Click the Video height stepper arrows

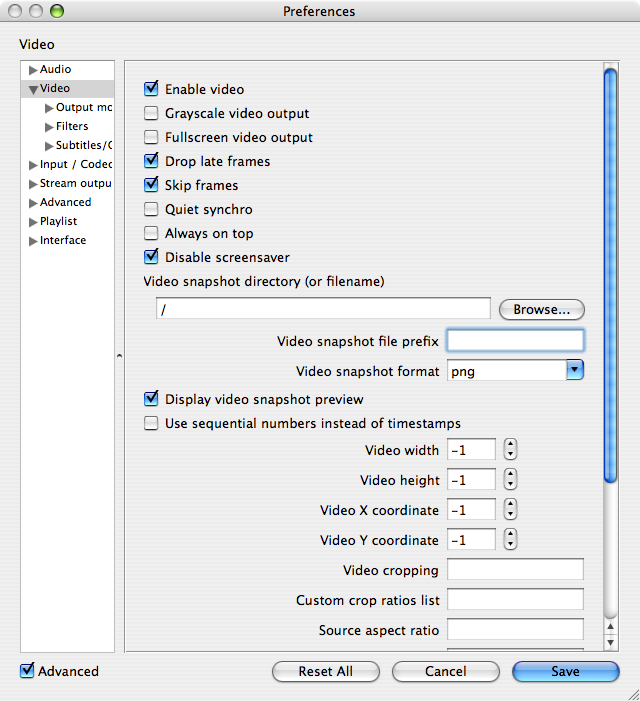tap(510, 481)
